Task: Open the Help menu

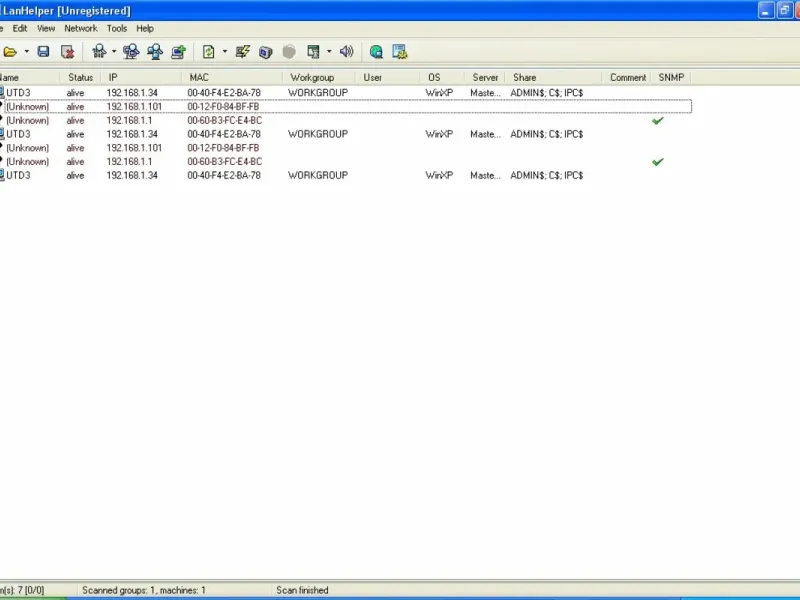Action: (x=145, y=29)
